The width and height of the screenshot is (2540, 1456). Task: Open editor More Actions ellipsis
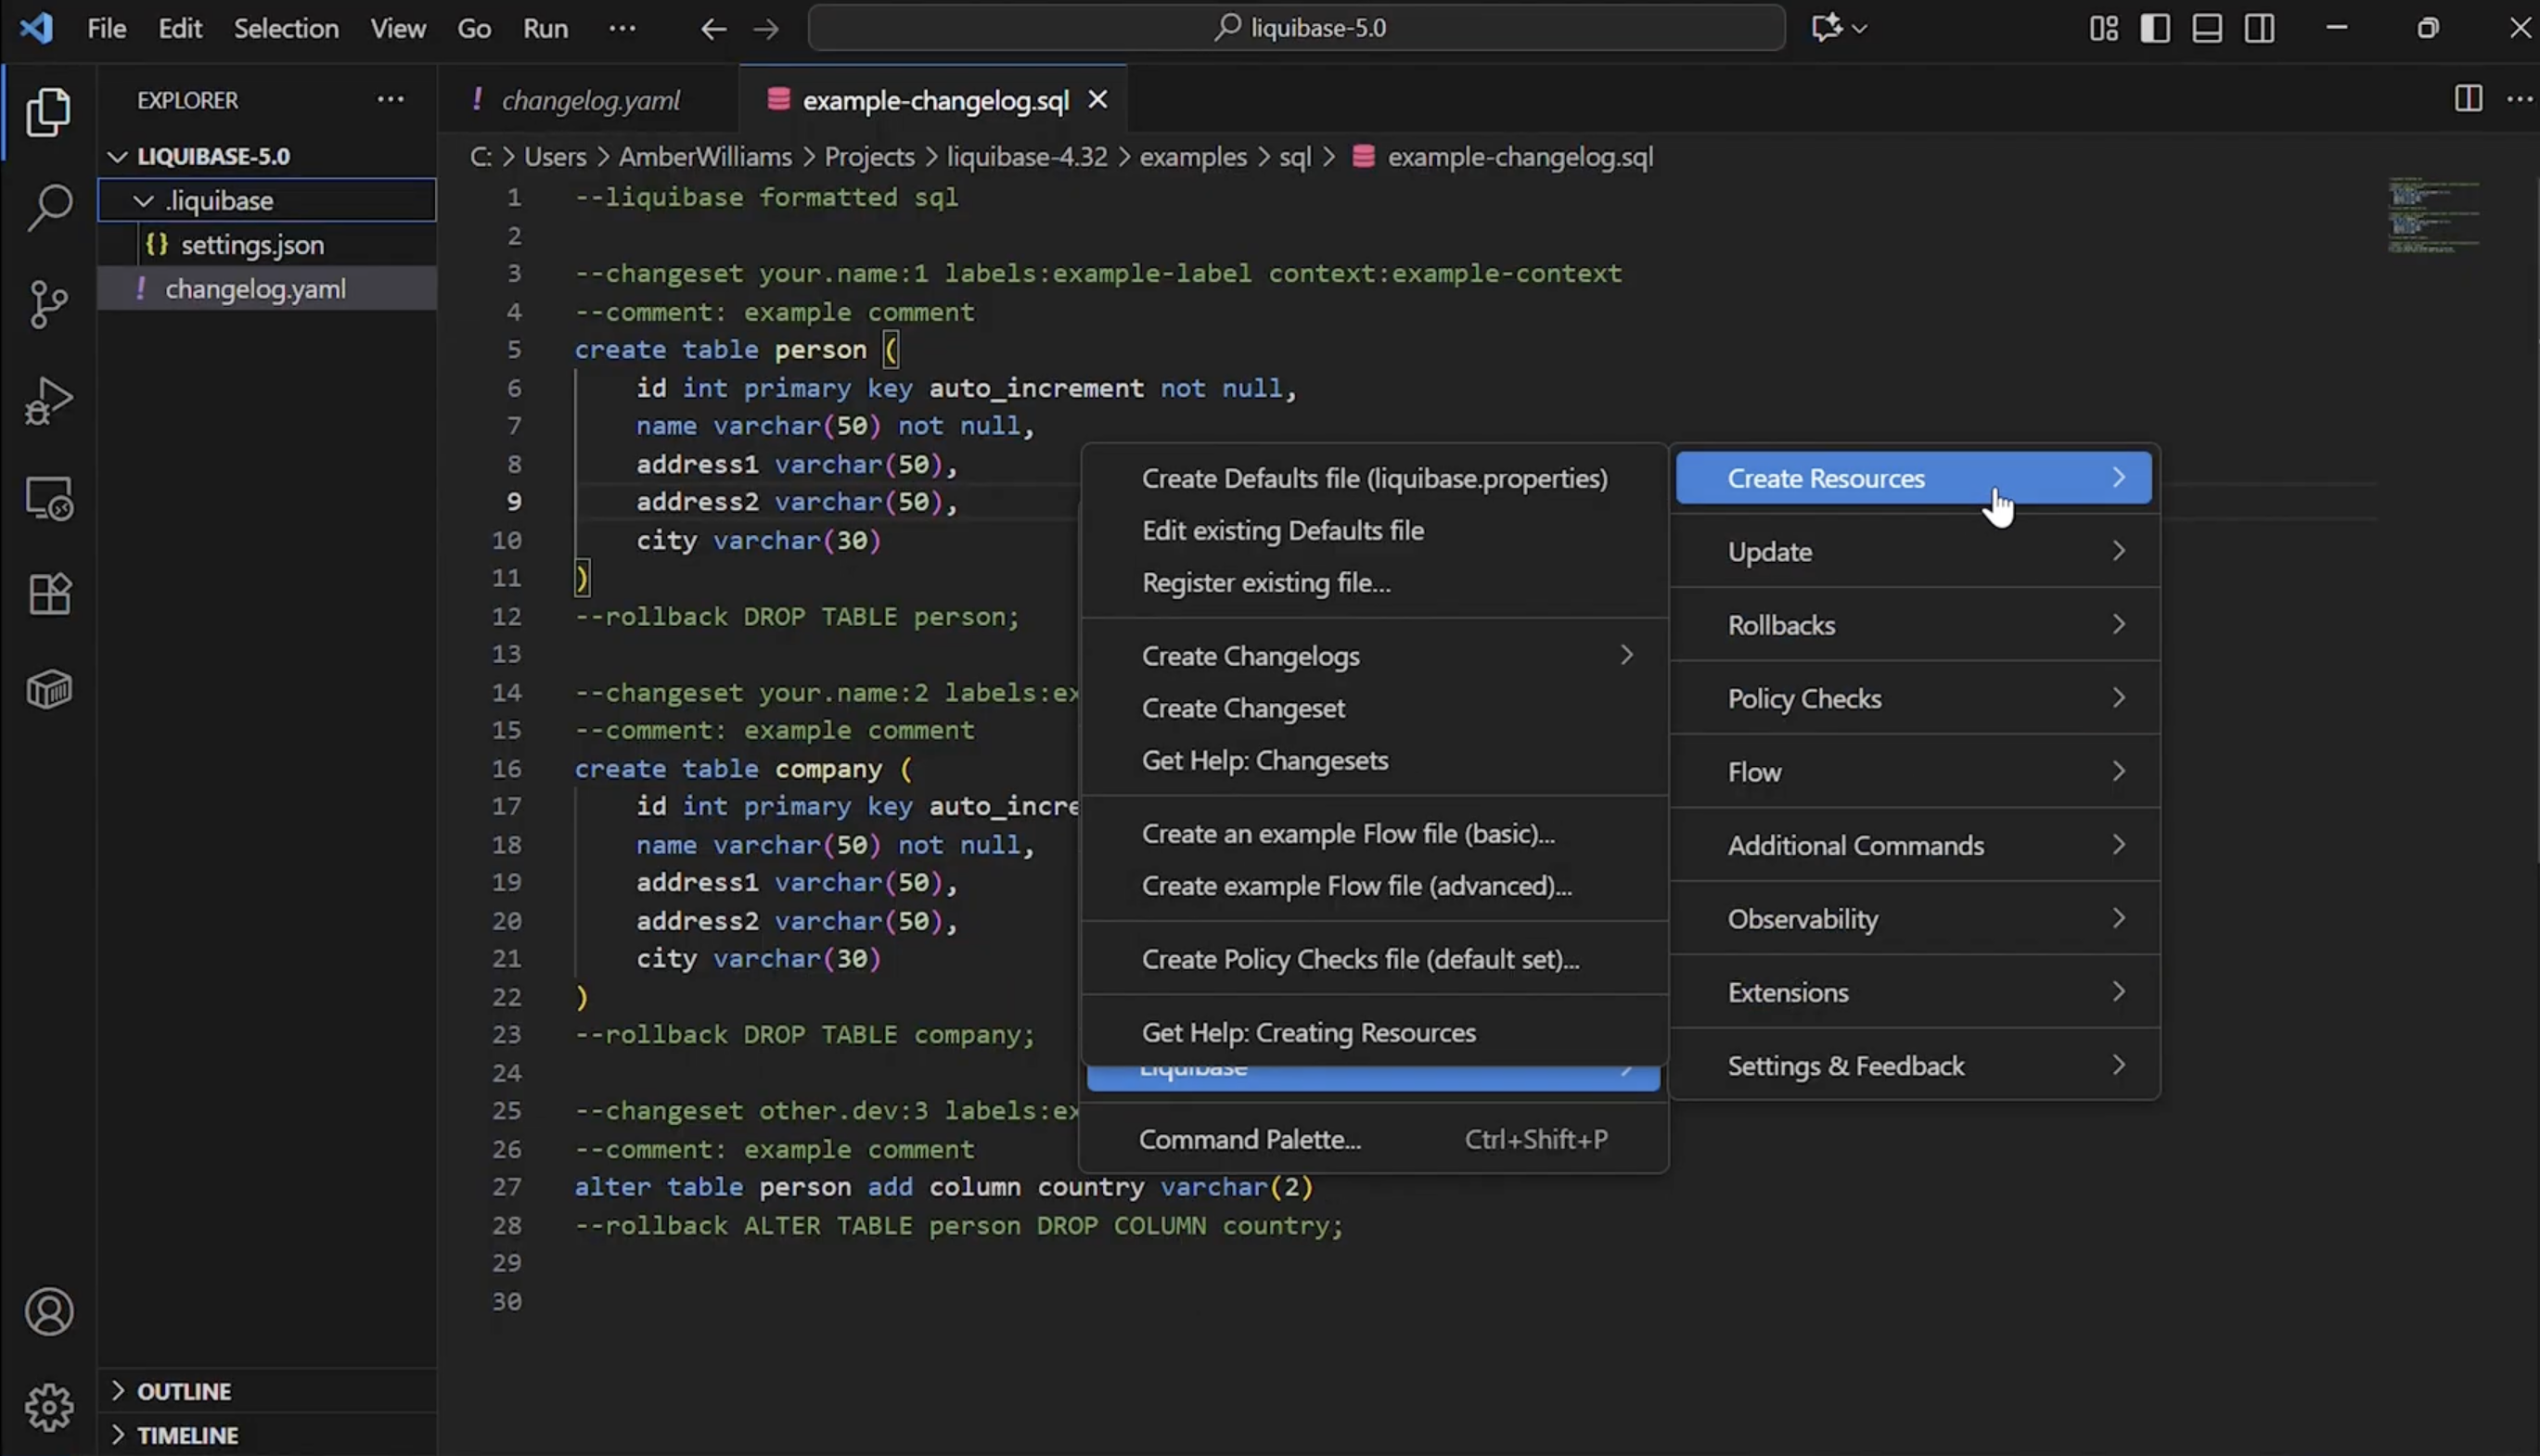click(2519, 98)
